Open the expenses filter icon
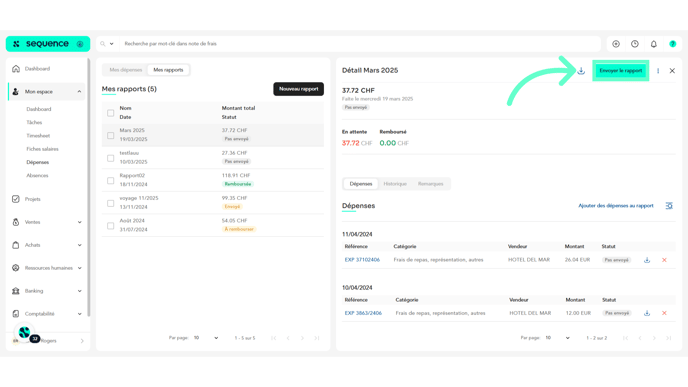The width and height of the screenshot is (688, 387). [x=669, y=206]
